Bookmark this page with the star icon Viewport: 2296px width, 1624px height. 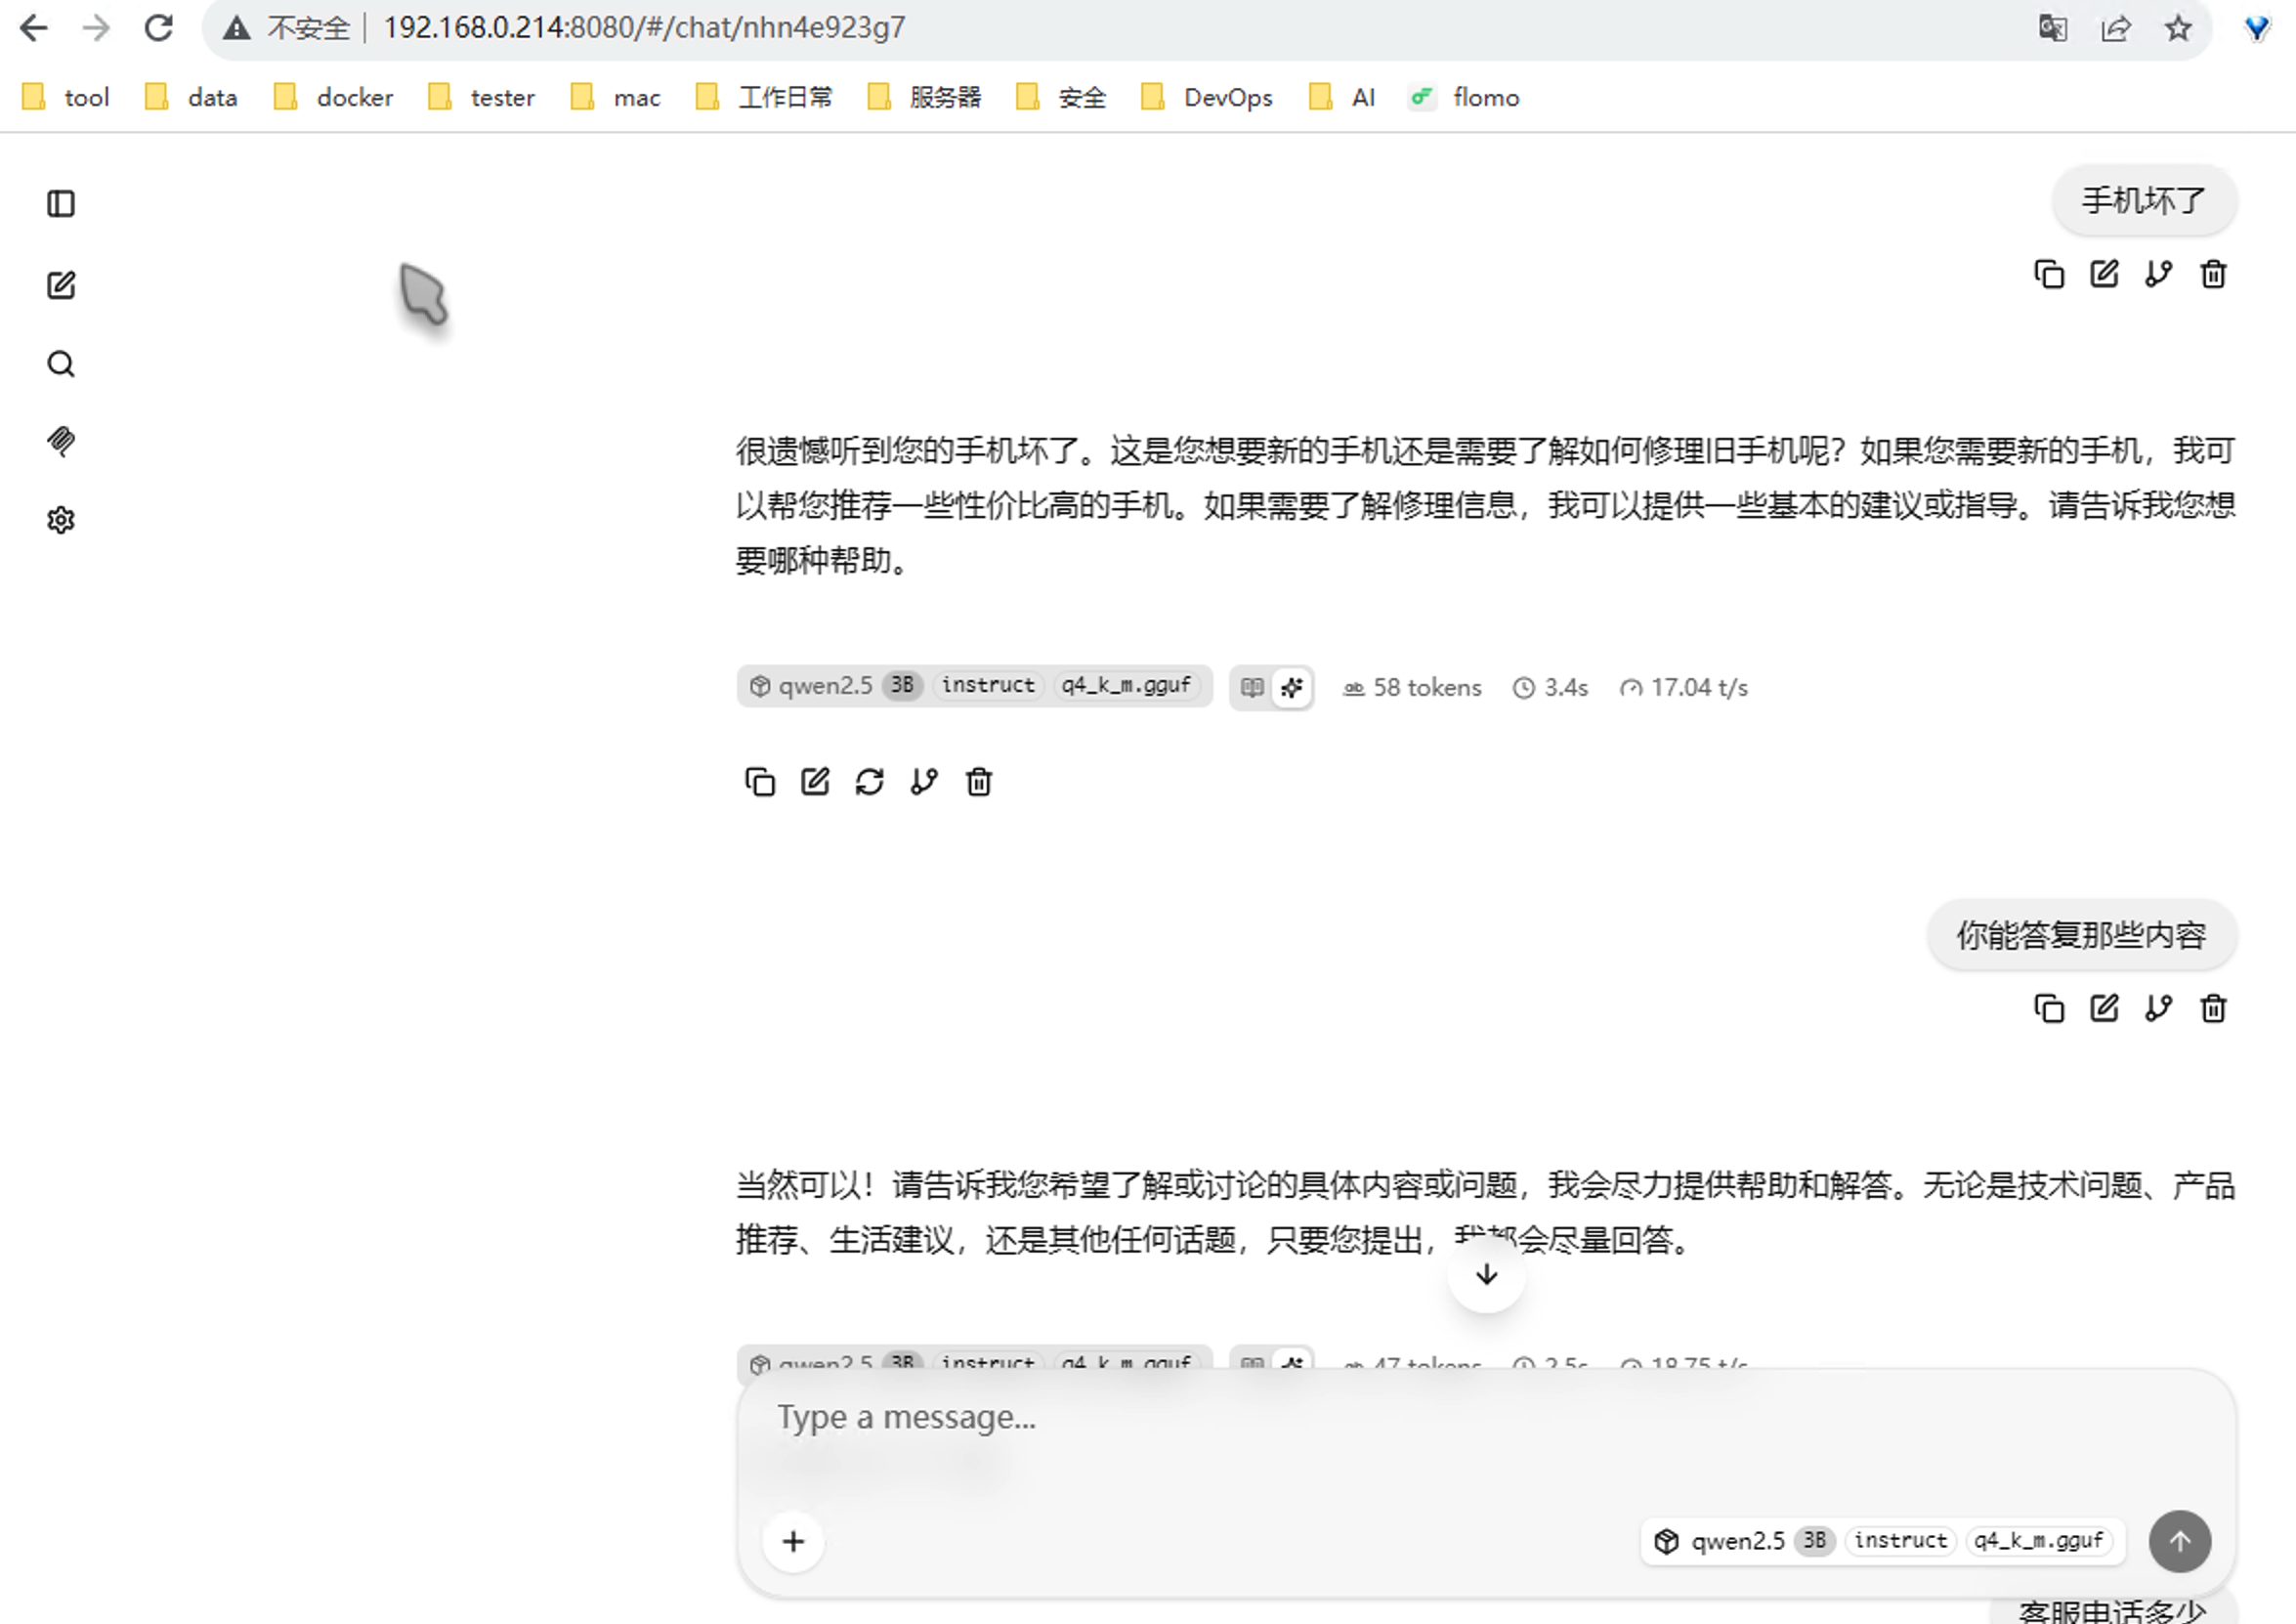(x=2178, y=27)
